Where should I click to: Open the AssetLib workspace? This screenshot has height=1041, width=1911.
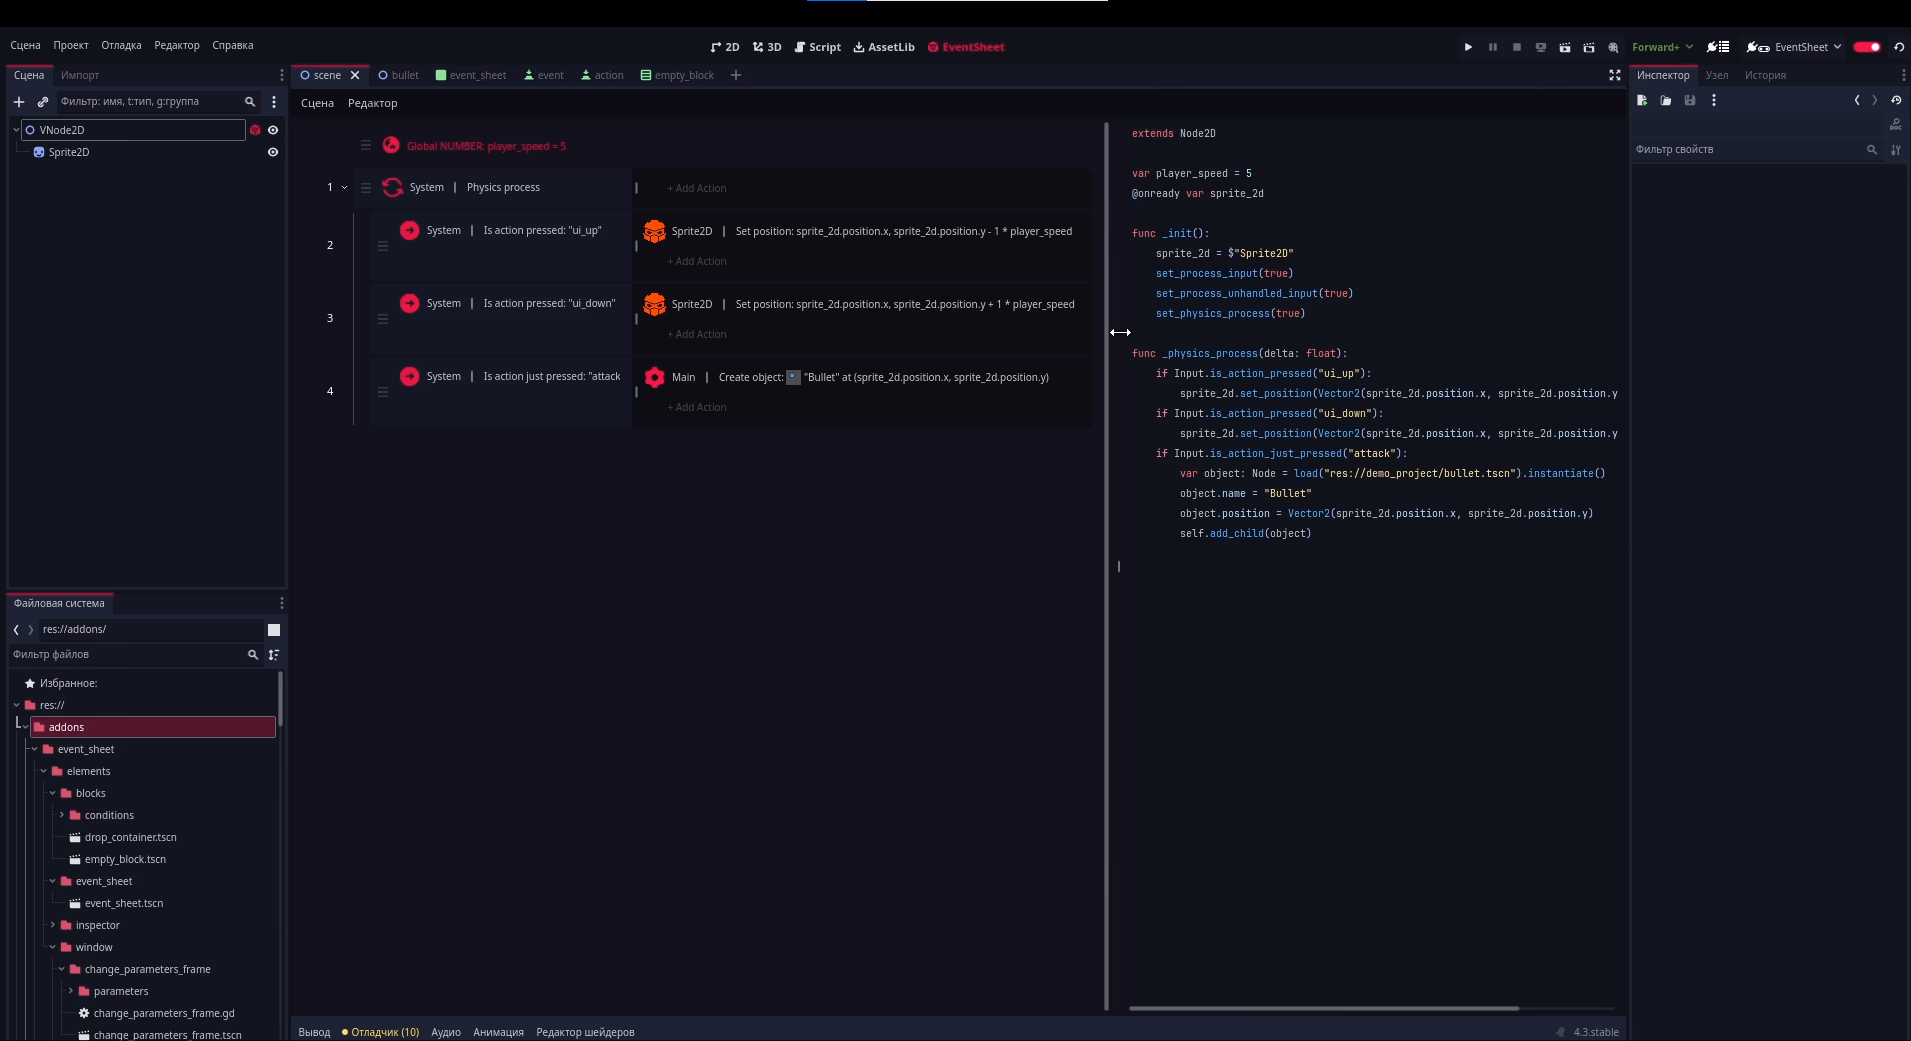pos(884,47)
